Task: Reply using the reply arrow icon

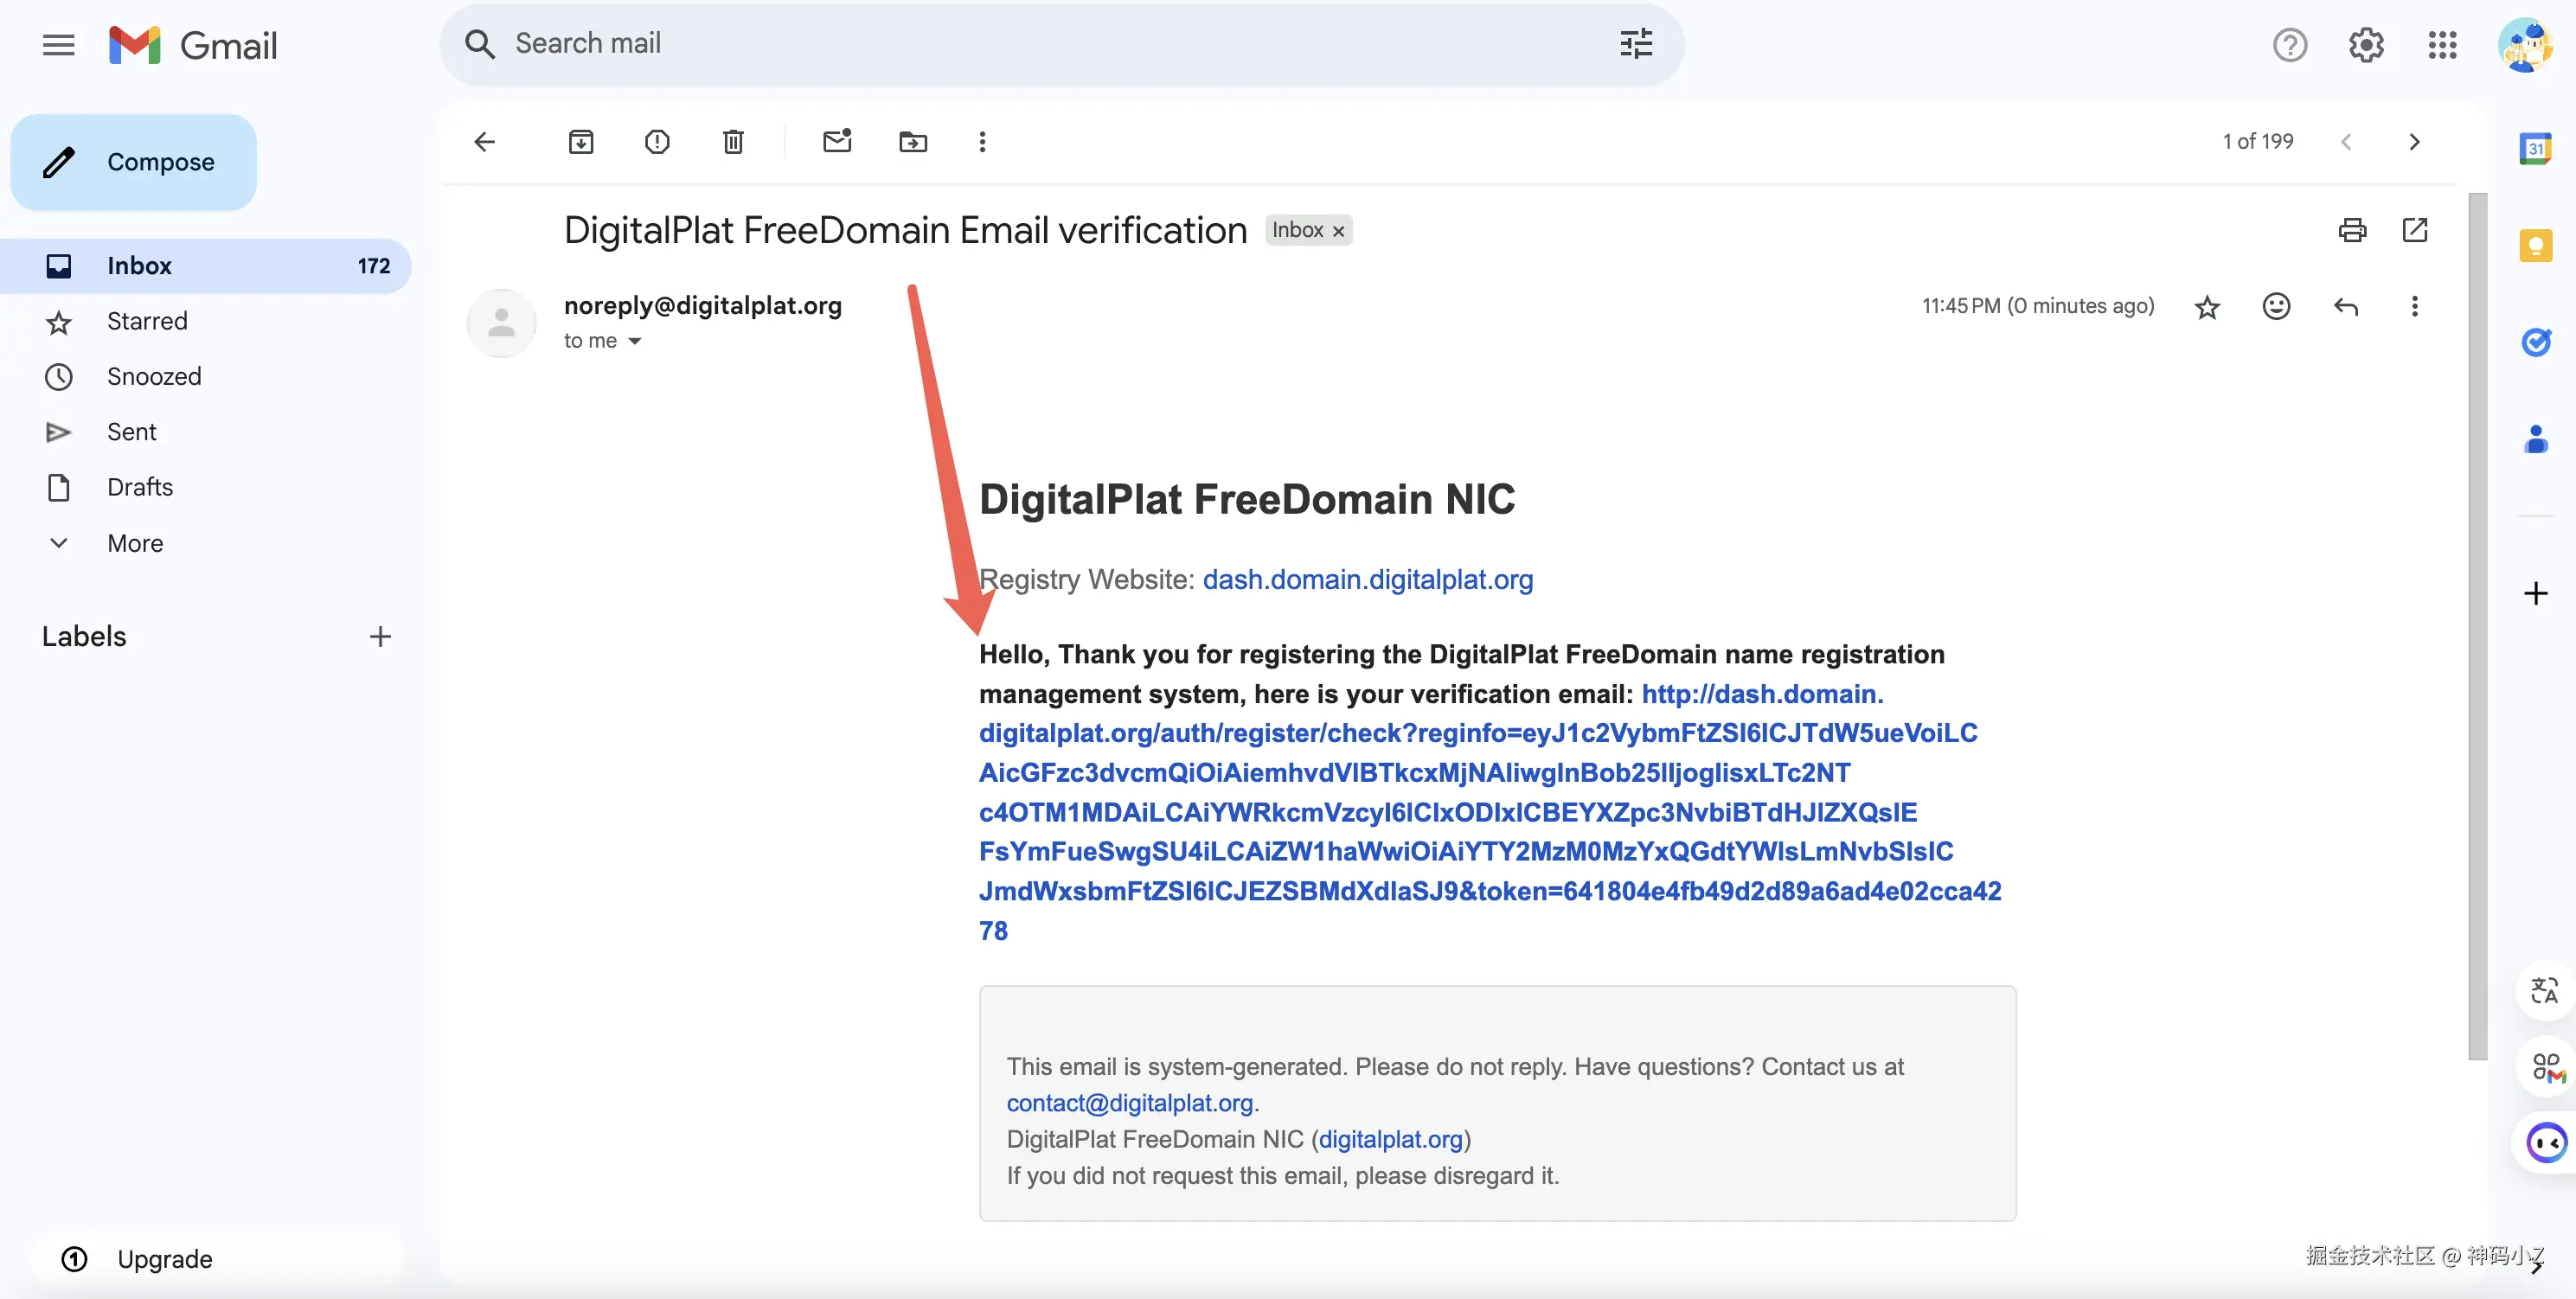Action: (2345, 306)
